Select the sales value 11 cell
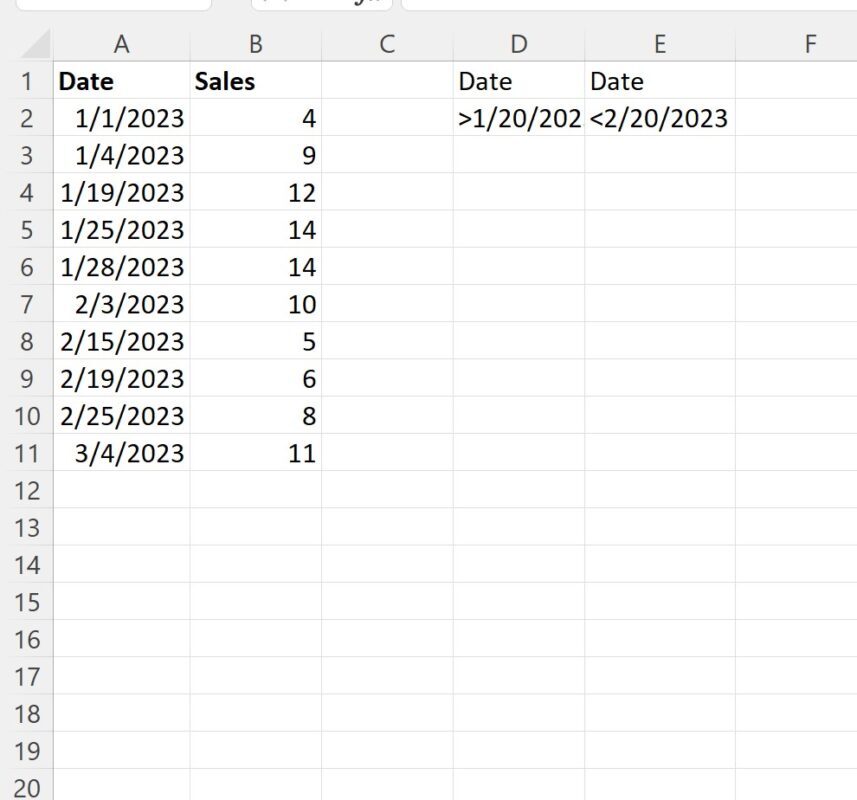Image resolution: width=857 pixels, height=800 pixels. tap(255, 453)
